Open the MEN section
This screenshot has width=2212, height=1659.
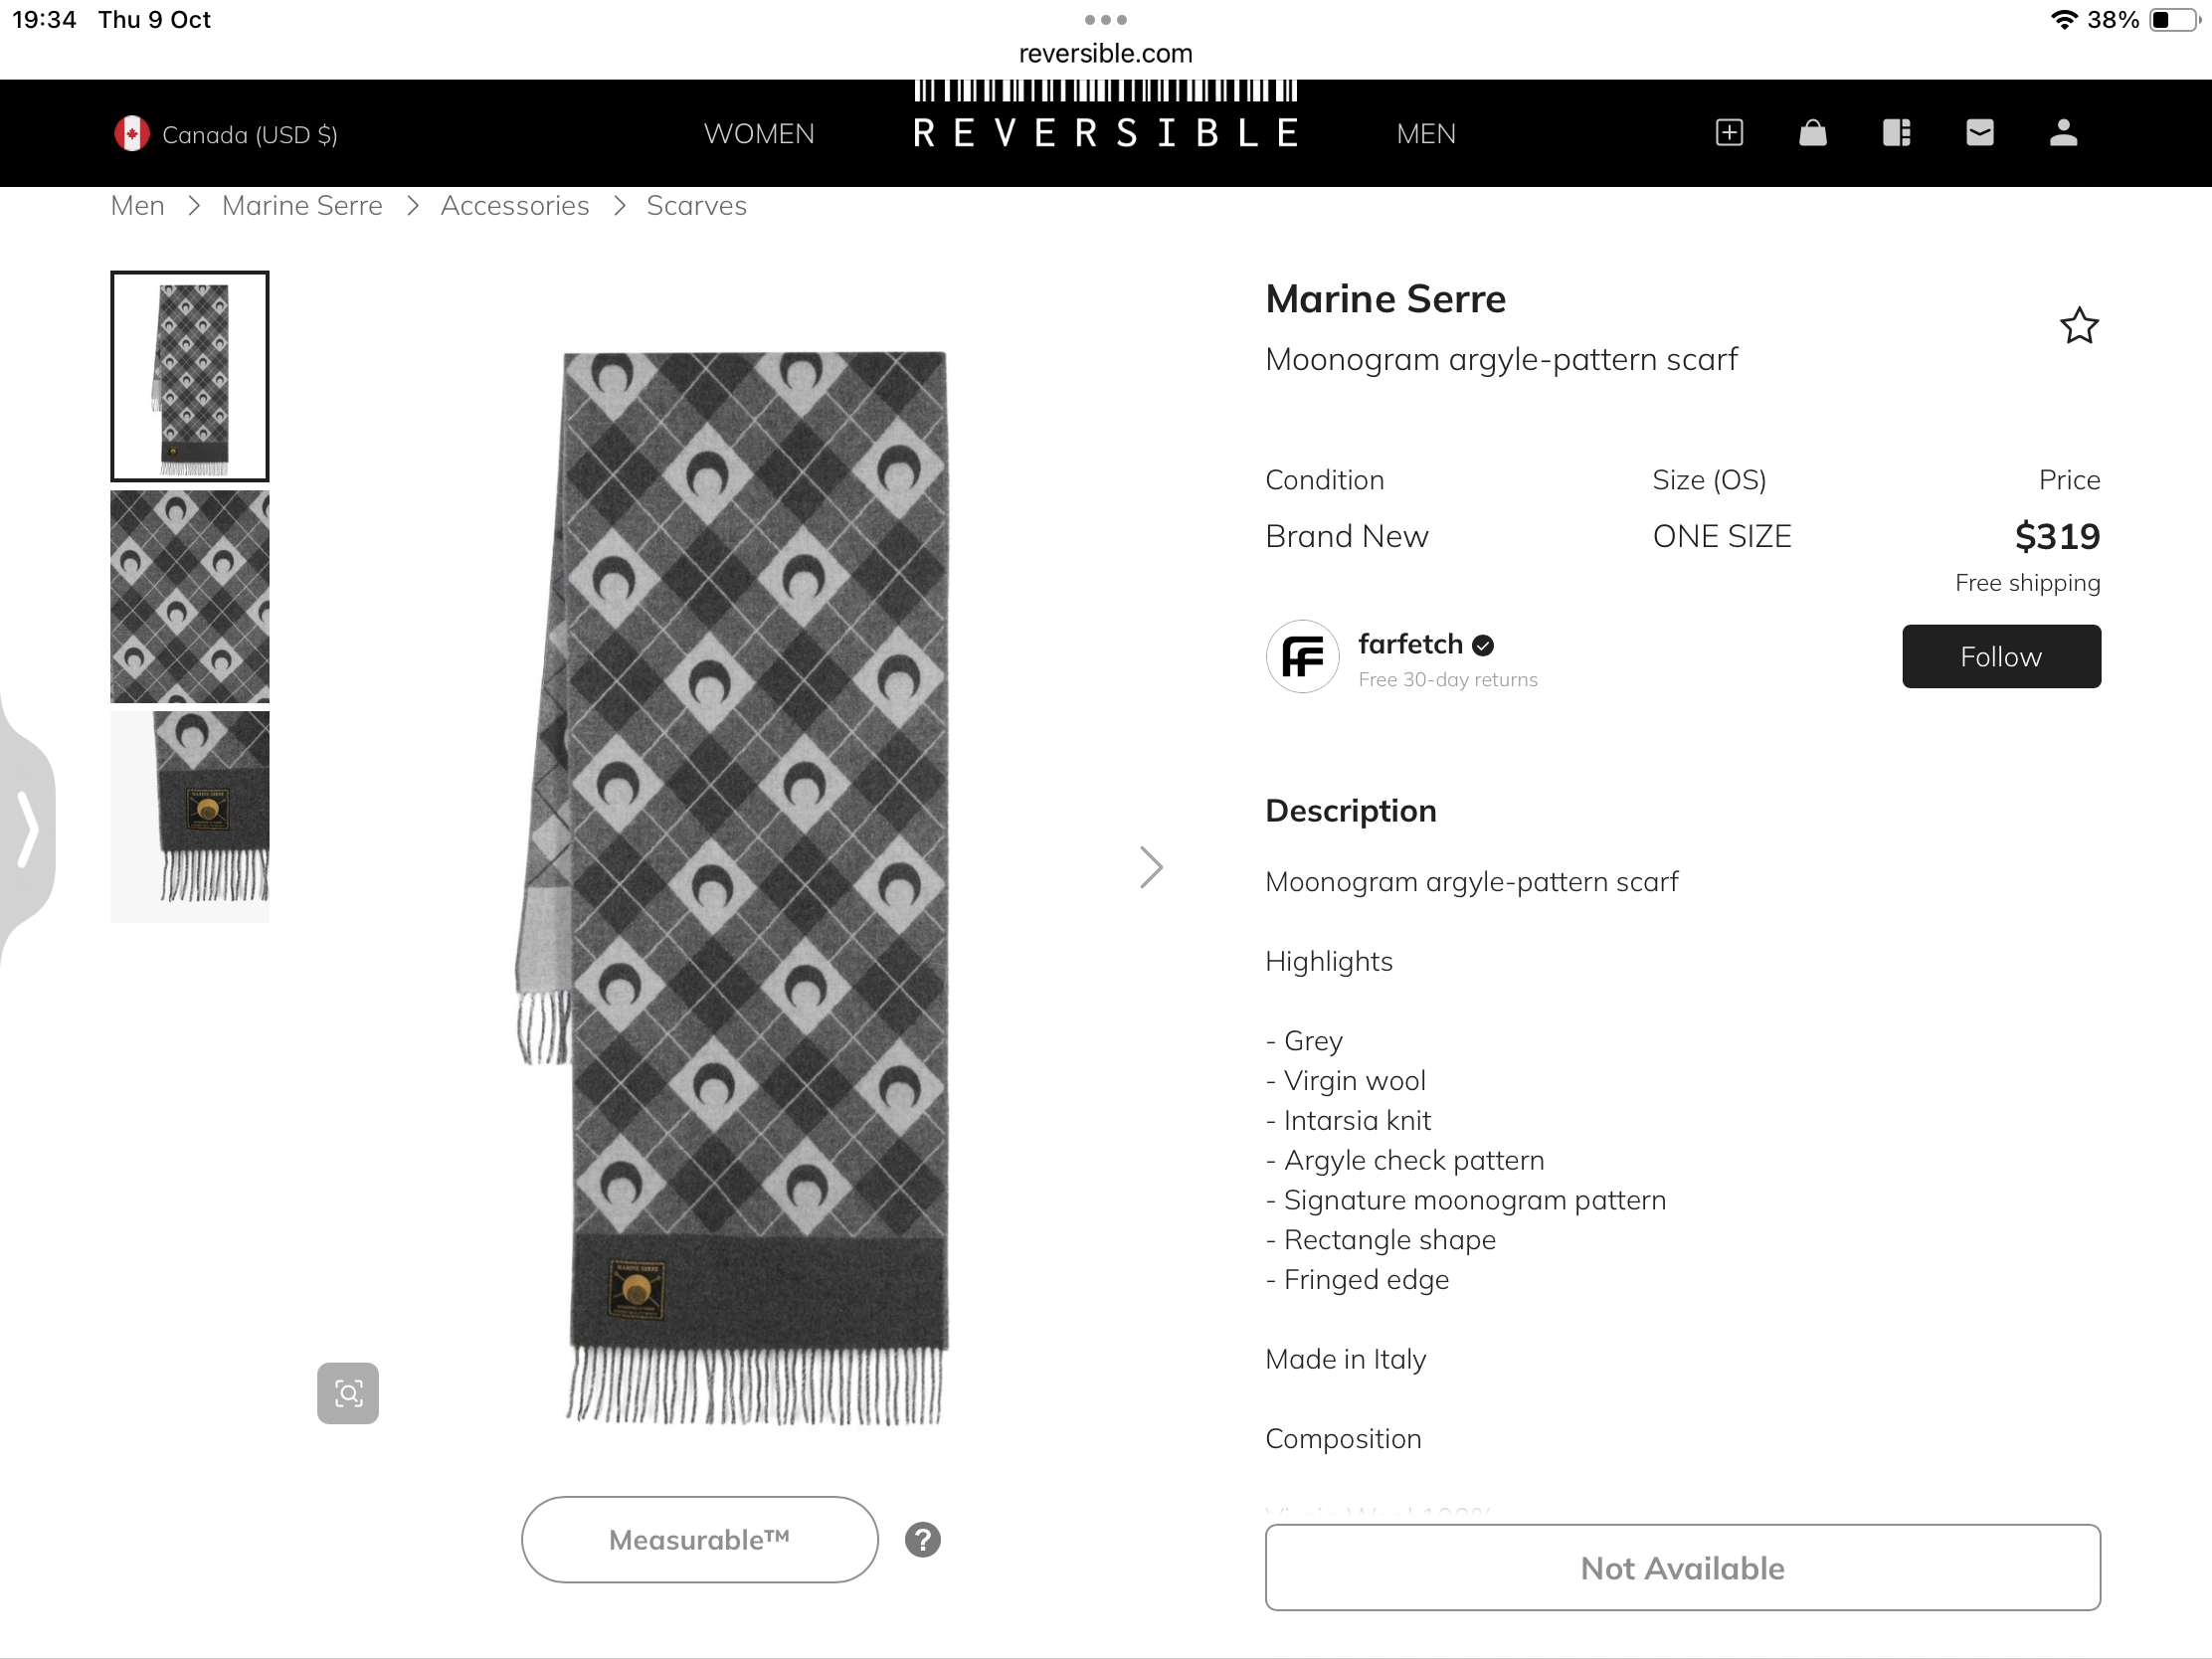(1425, 134)
